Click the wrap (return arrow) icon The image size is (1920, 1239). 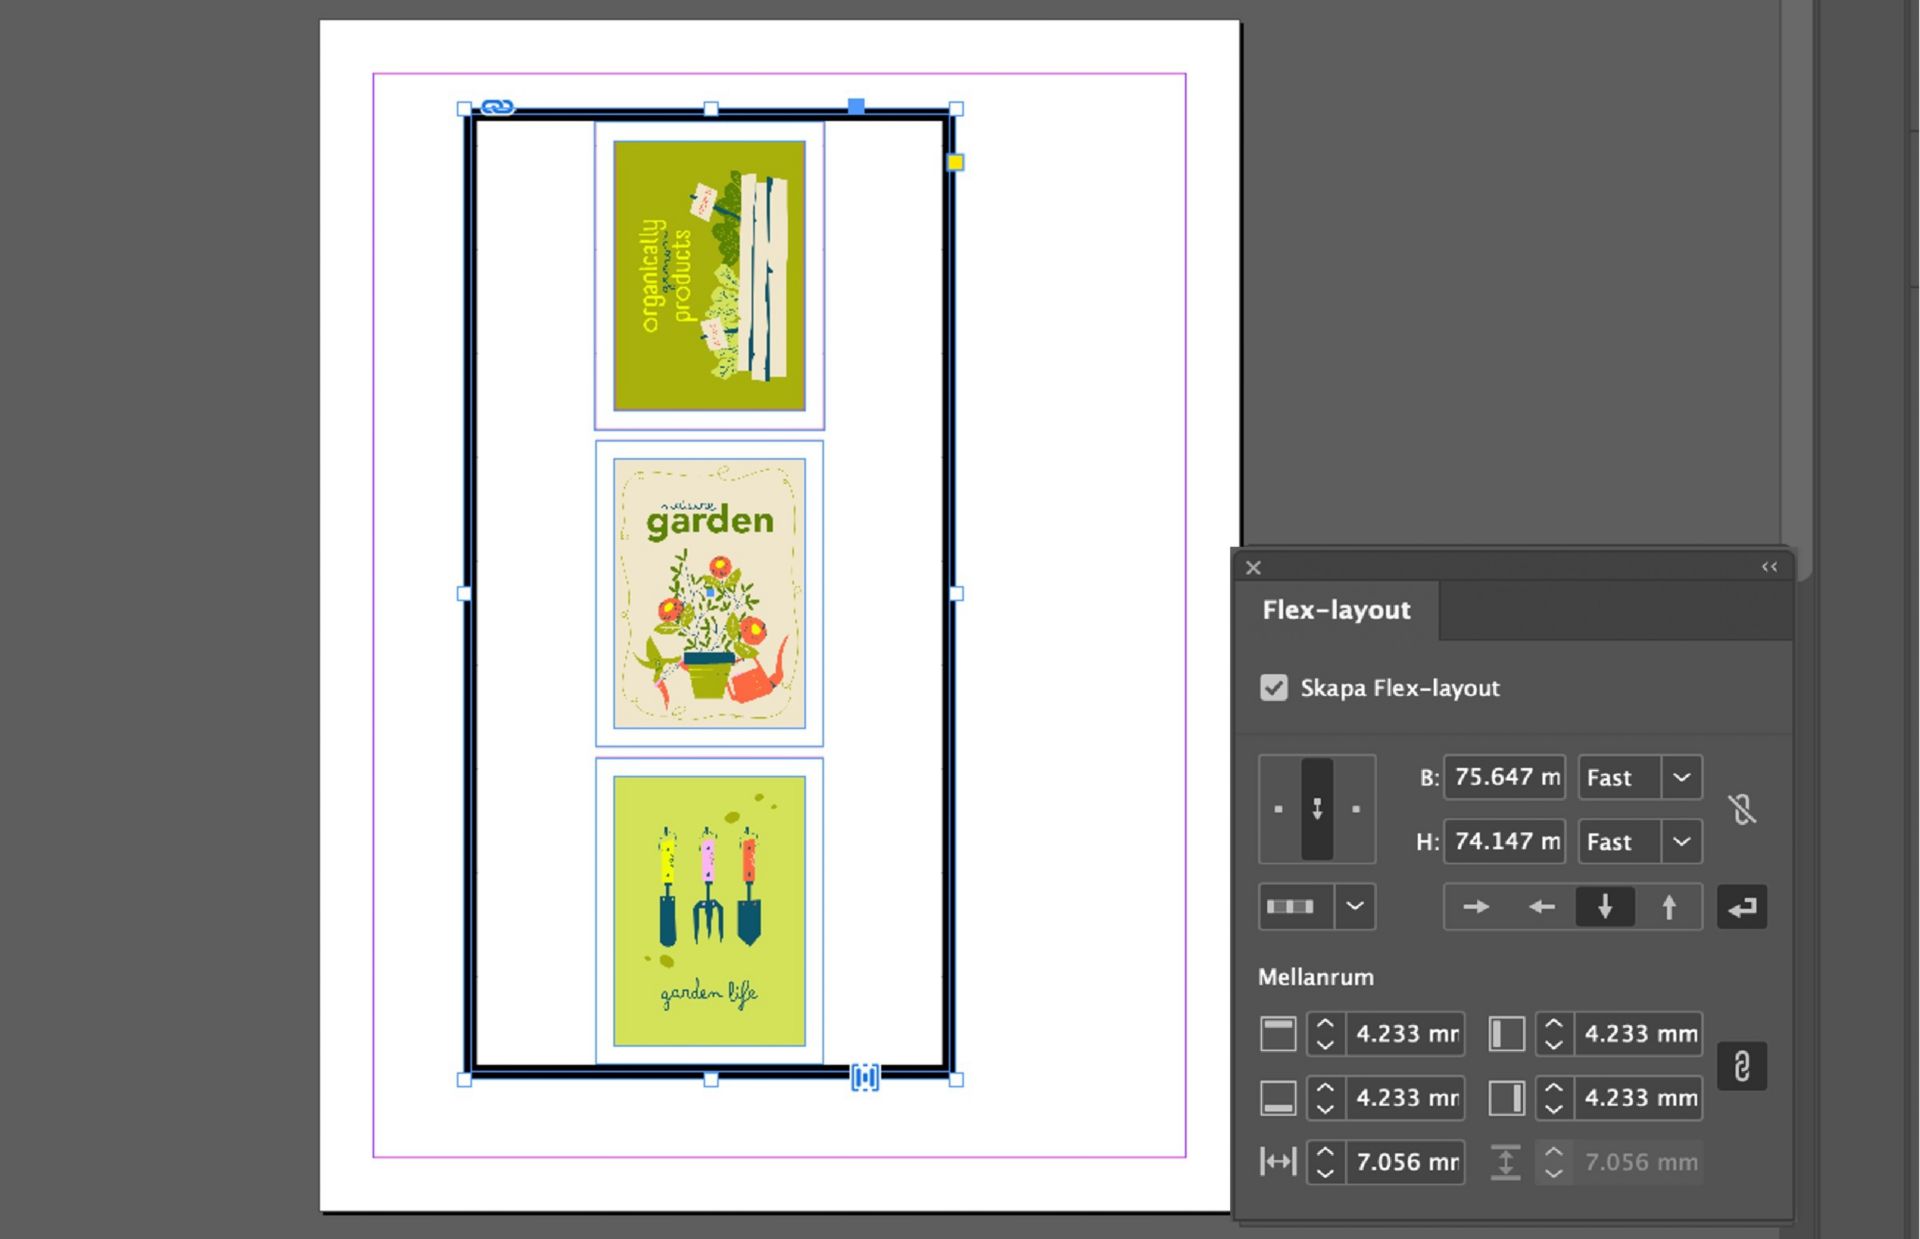click(1742, 907)
